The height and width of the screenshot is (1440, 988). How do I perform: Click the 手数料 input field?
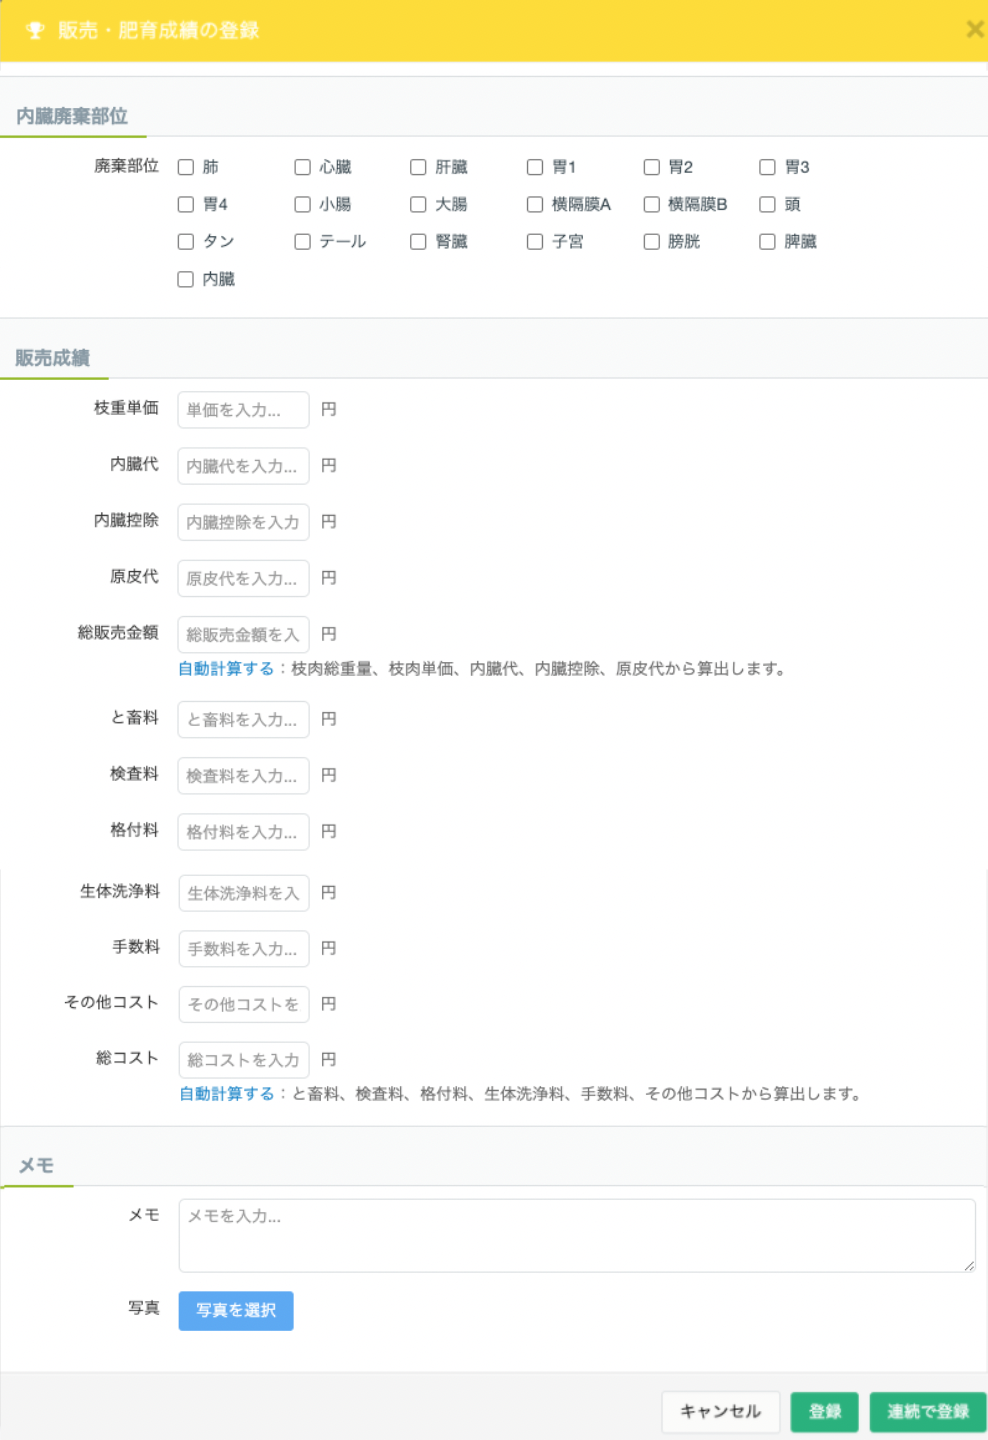tap(244, 948)
